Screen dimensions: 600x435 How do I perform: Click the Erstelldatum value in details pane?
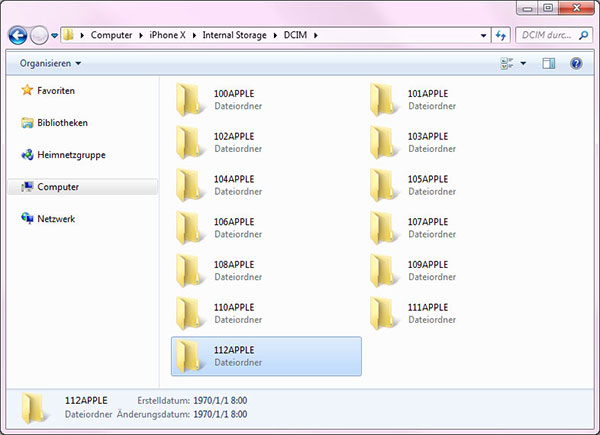tap(220, 401)
